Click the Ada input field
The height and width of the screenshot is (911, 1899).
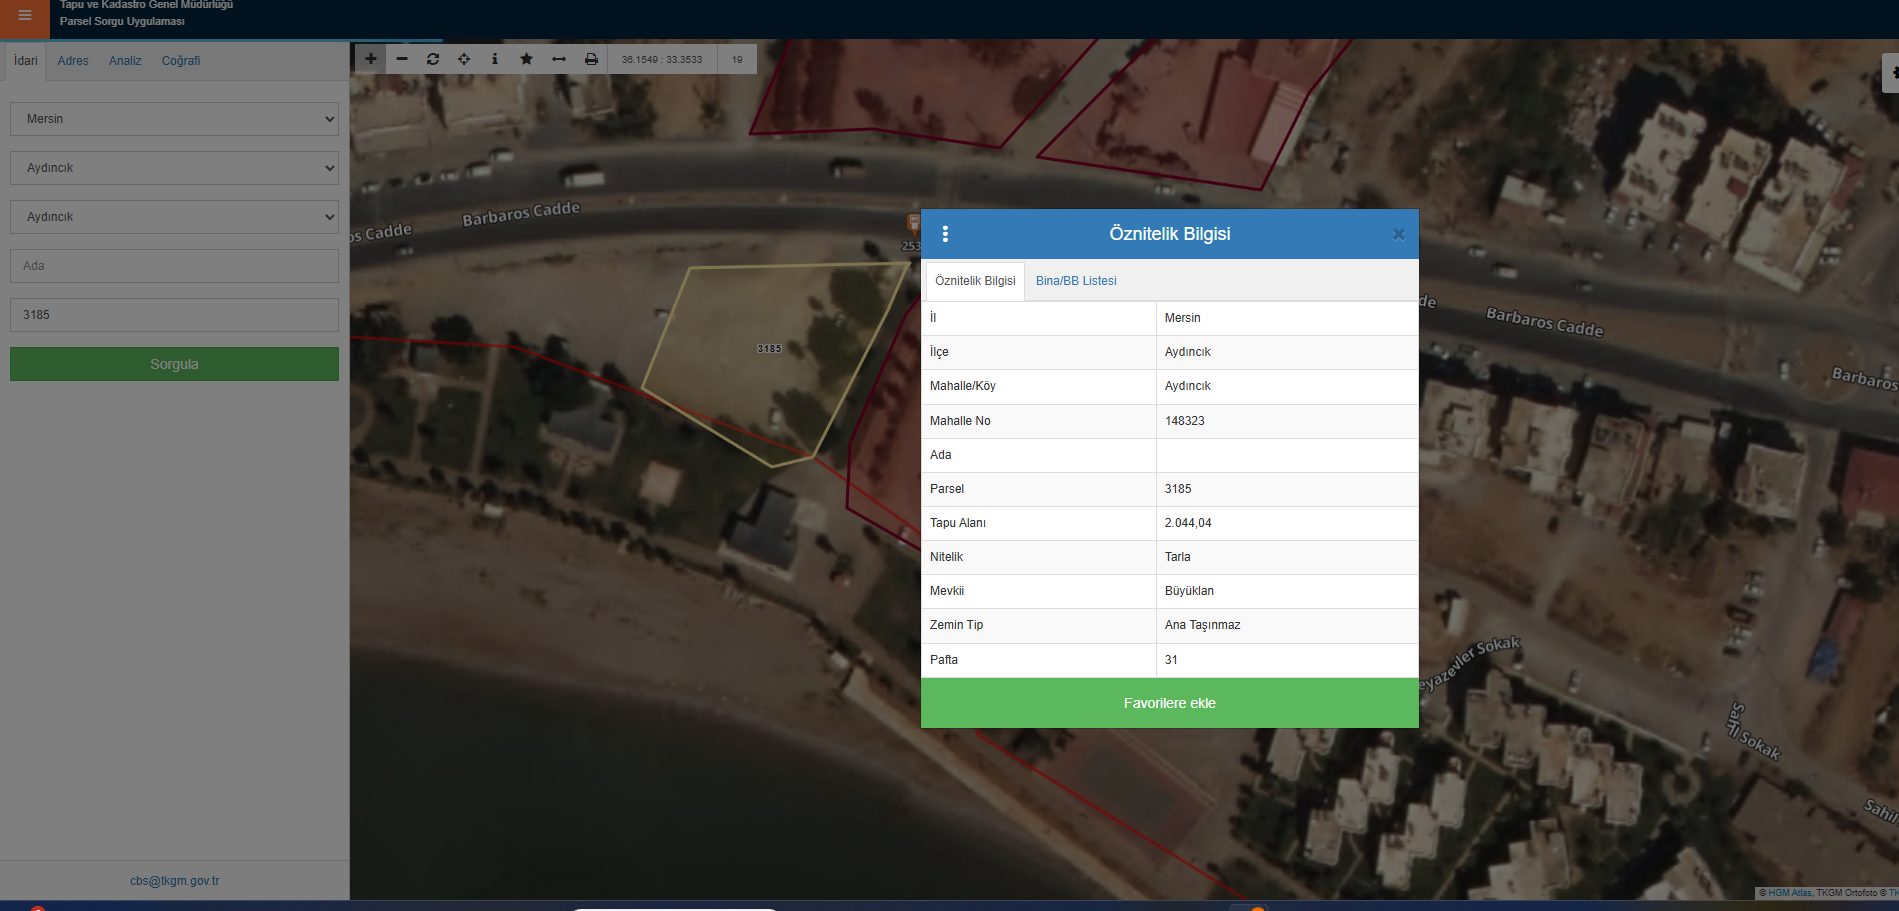pos(174,266)
